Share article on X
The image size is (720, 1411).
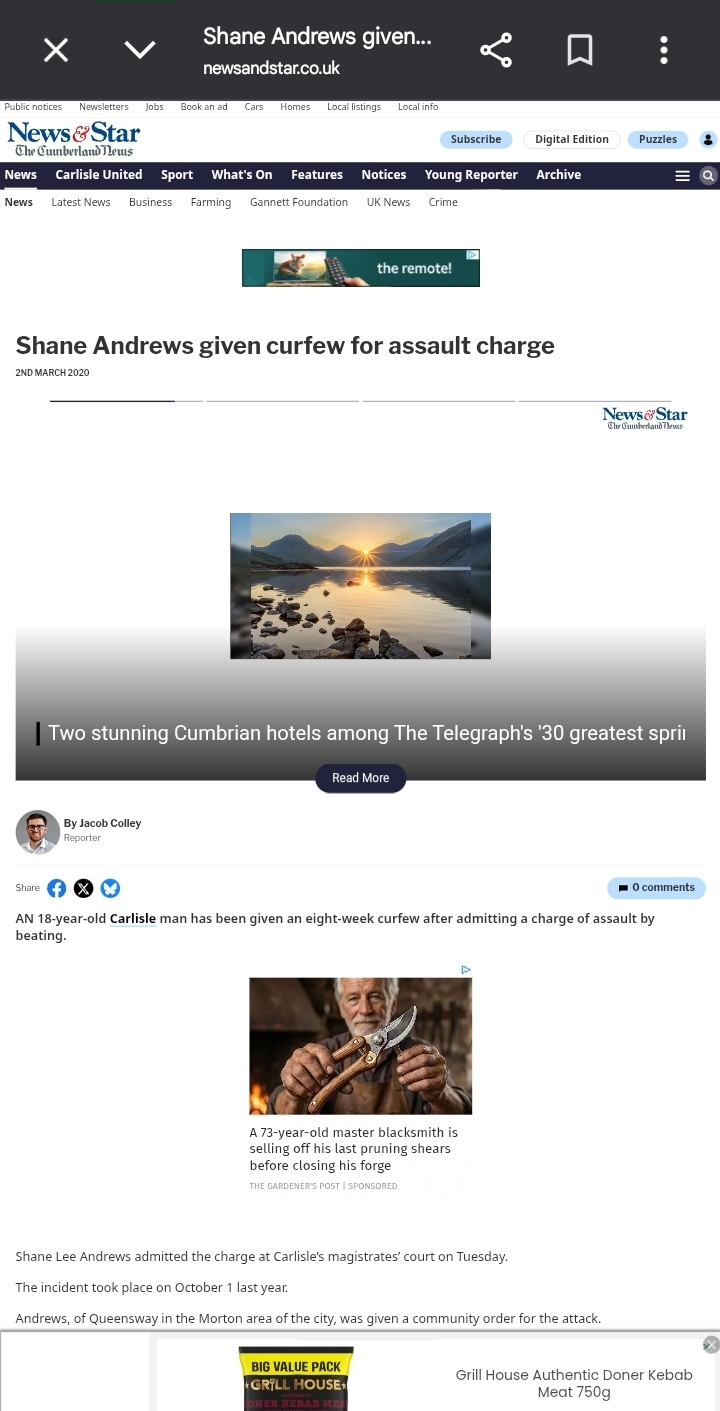(84, 888)
